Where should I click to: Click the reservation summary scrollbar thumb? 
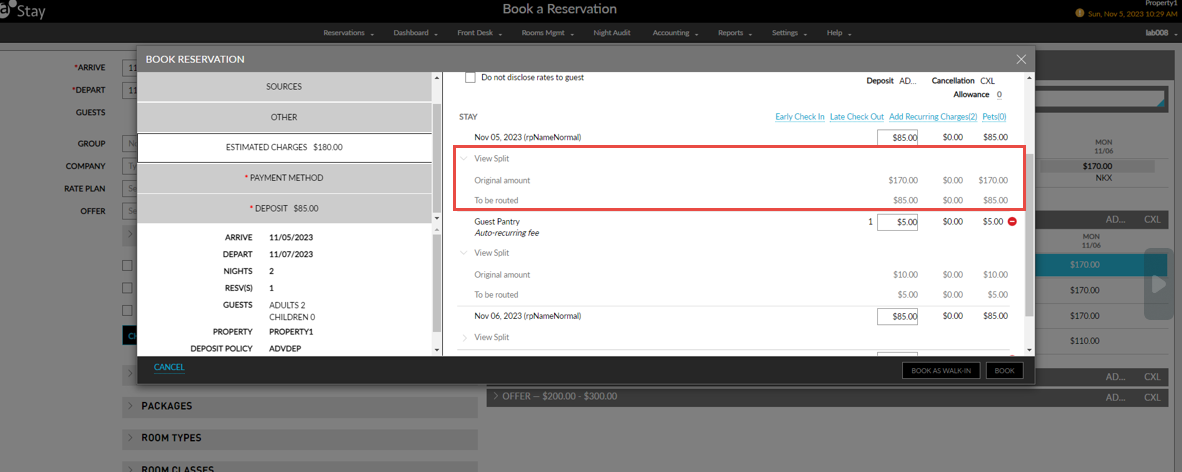(436, 284)
